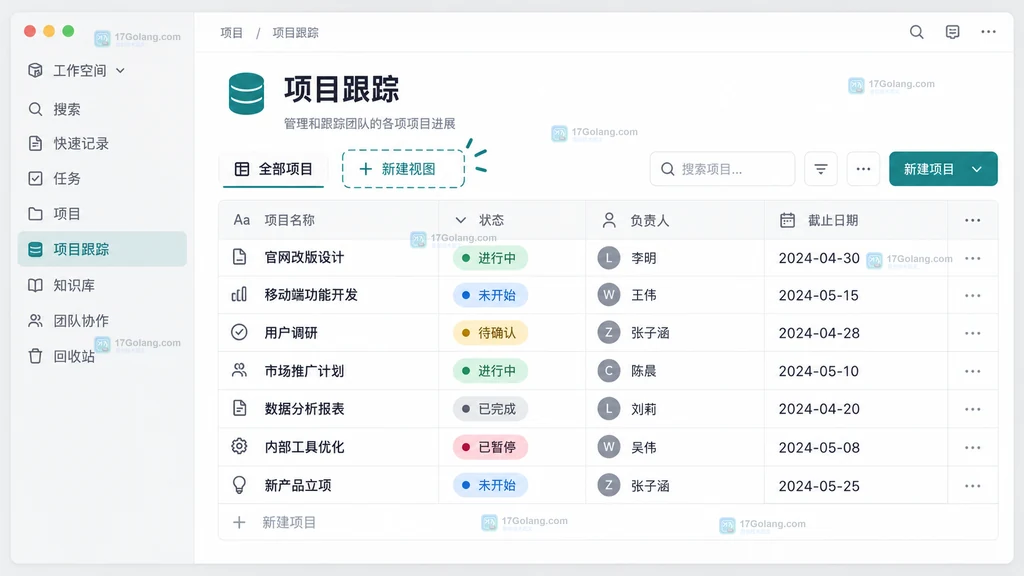Viewport: 1024px width, 576px height.
Task: Open table column options three-dot icon
Action: (972, 220)
